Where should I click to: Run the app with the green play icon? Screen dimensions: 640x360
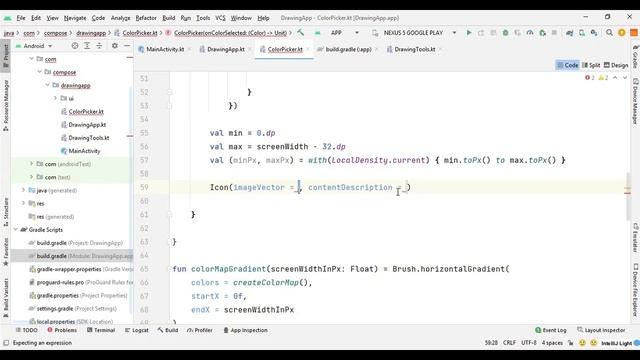[x=469, y=33]
